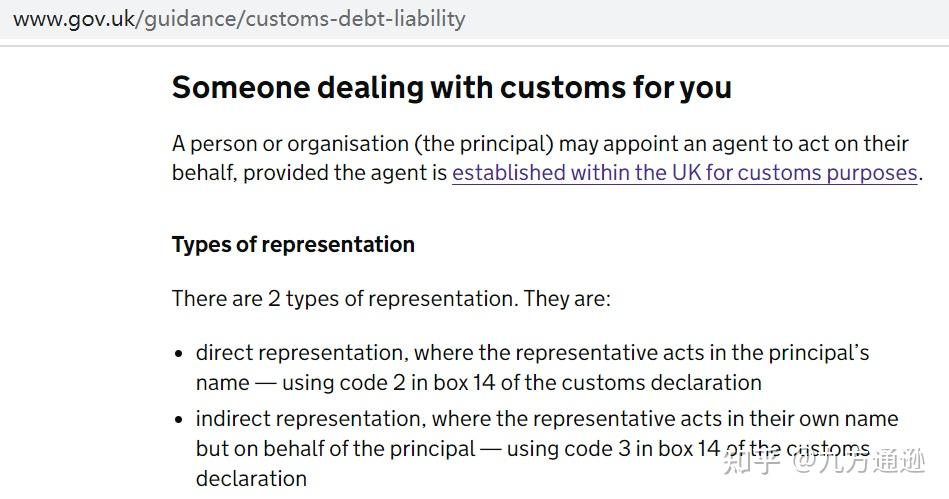This screenshot has height=499, width=949.
Task: Click the bullet dot before "indirect representation"
Action: click(x=179, y=420)
